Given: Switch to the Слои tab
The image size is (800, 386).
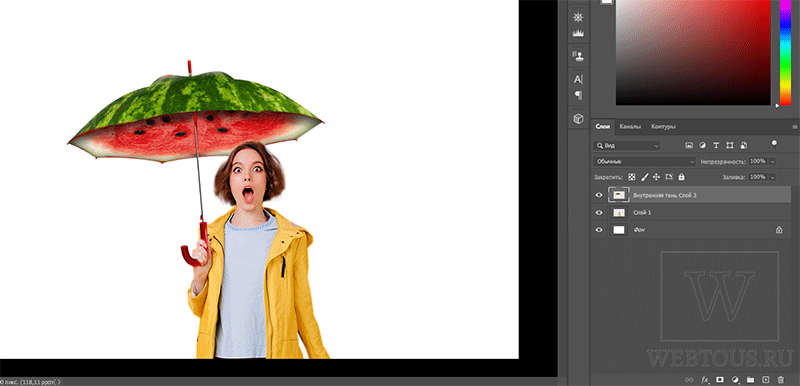Looking at the screenshot, I should [x=603, y=126].
